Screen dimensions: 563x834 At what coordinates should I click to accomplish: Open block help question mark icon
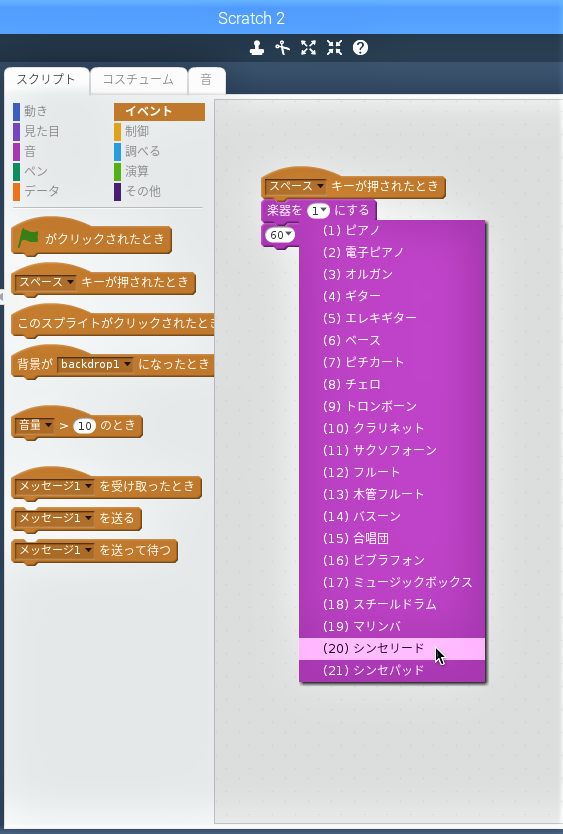pyautogui.click(x=360, y=48)
